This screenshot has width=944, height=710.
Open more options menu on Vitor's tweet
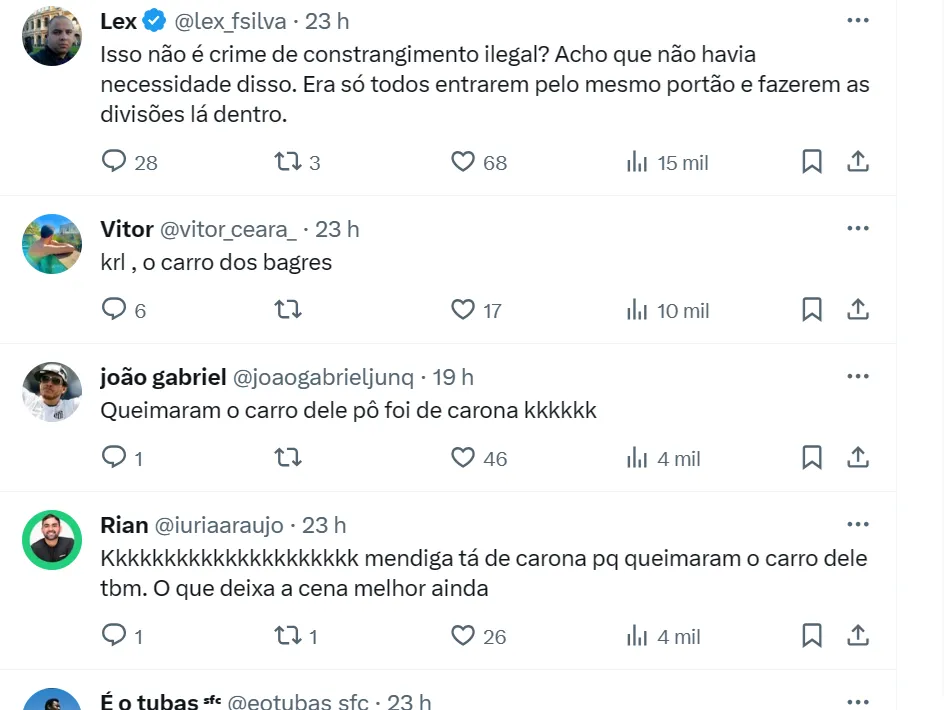pos(857,228)
